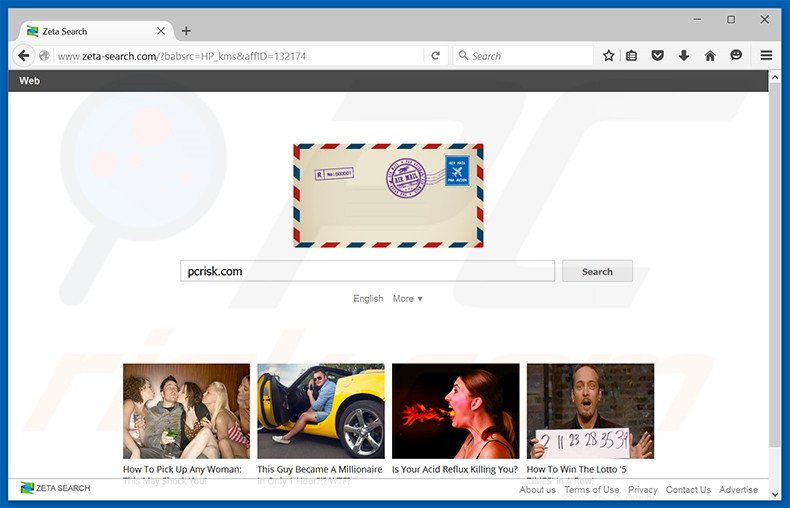Image resolution: width=790 pixels, height=508 pixels.
Task: Click the Pocket save icon
Action: point(658,56)
